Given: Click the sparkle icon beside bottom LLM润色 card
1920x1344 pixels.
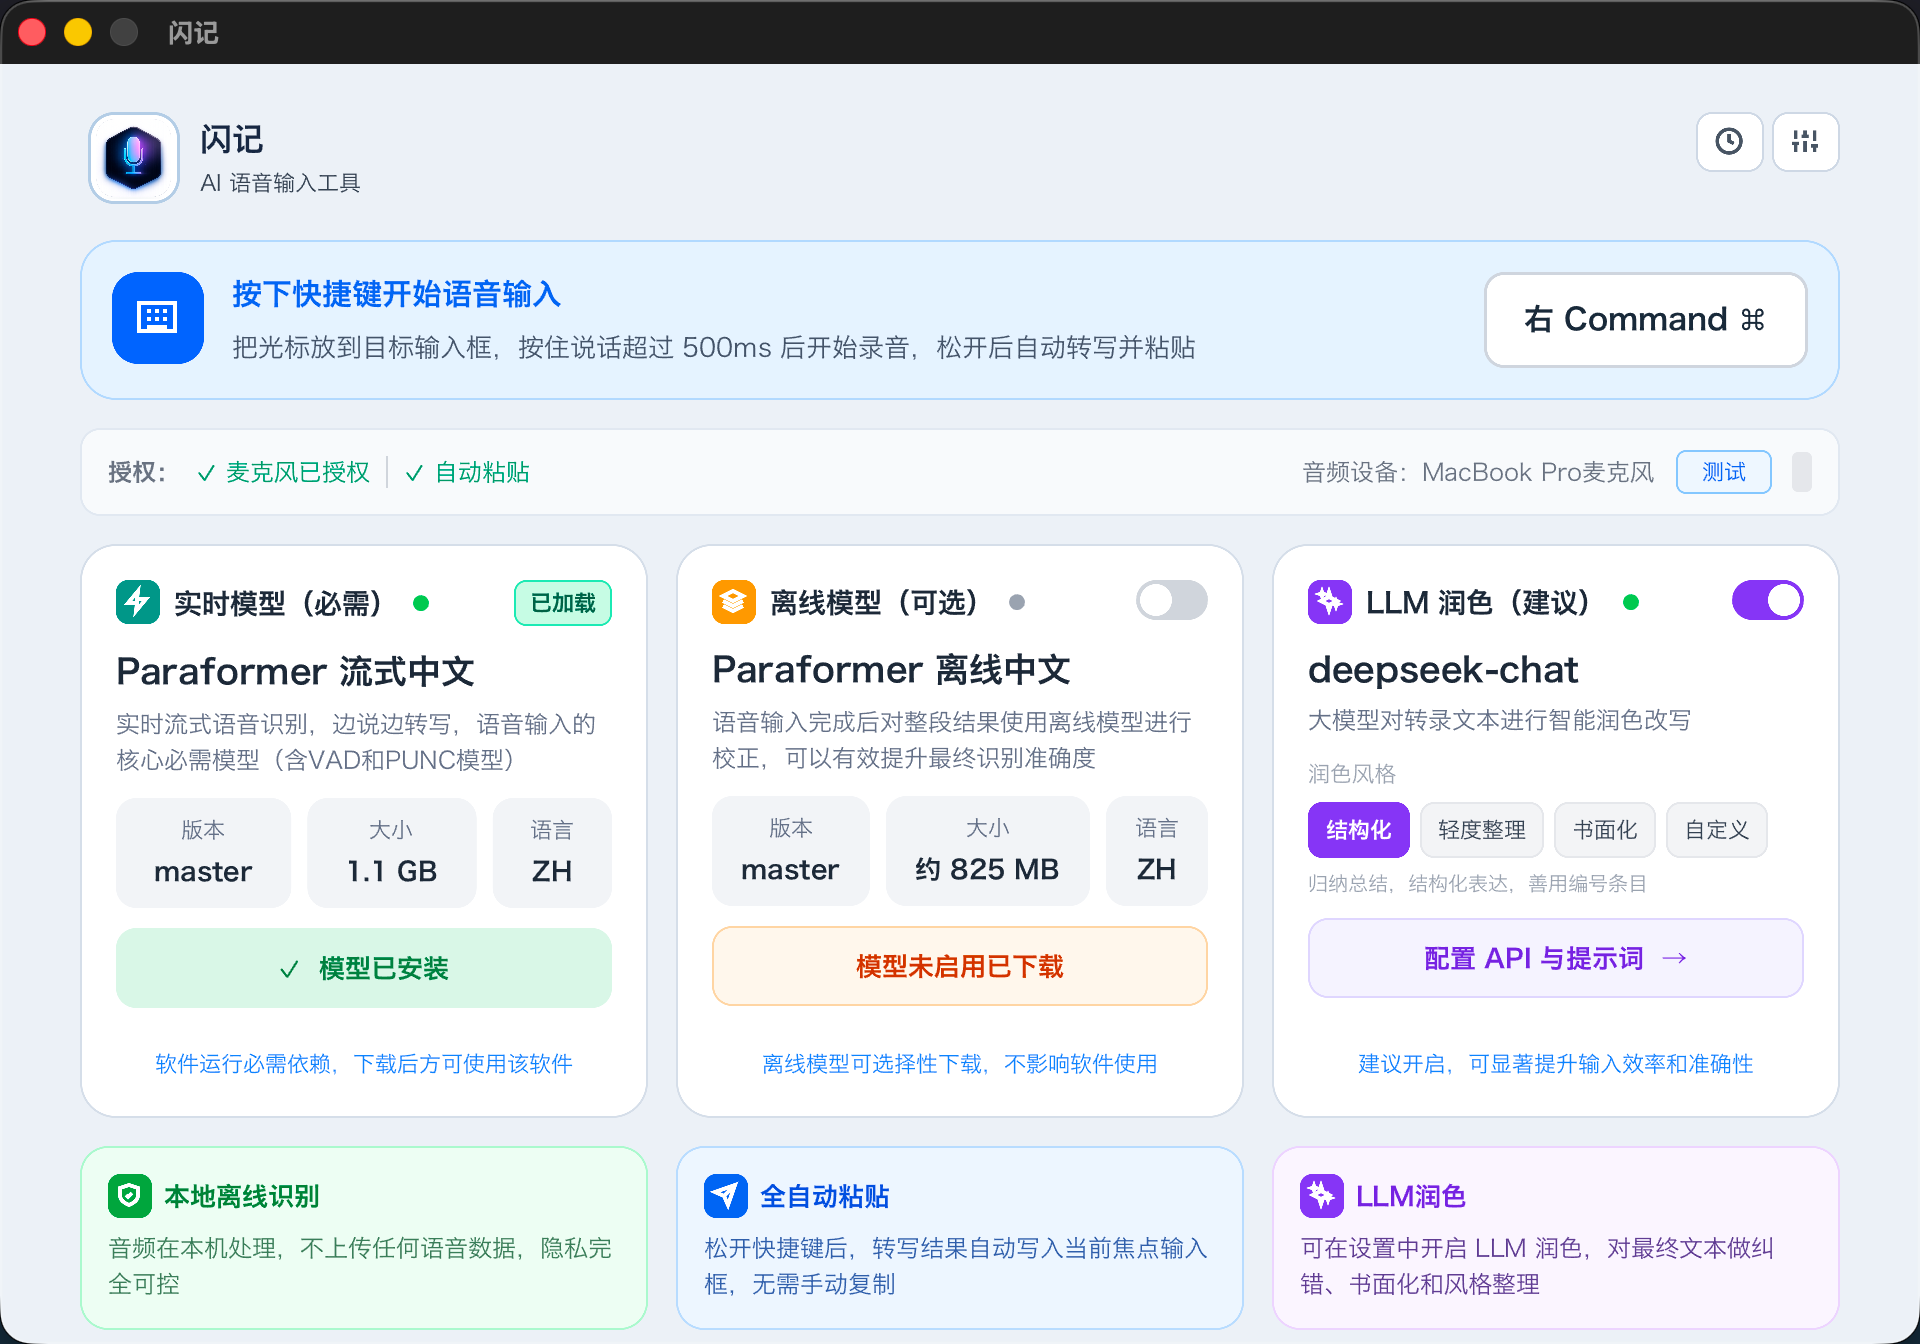Looking at the screenshot, I should (1321, 1194).
